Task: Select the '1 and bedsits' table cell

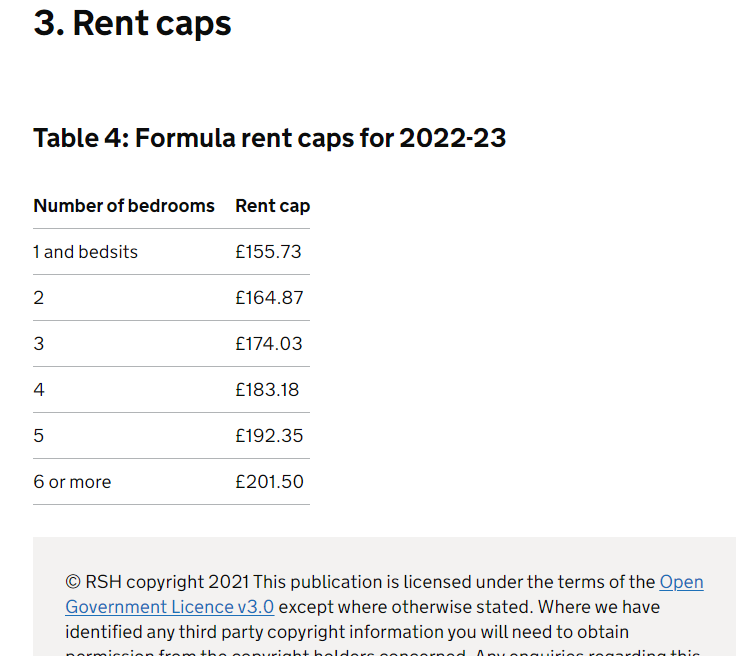Action: [x=85, y=252]
